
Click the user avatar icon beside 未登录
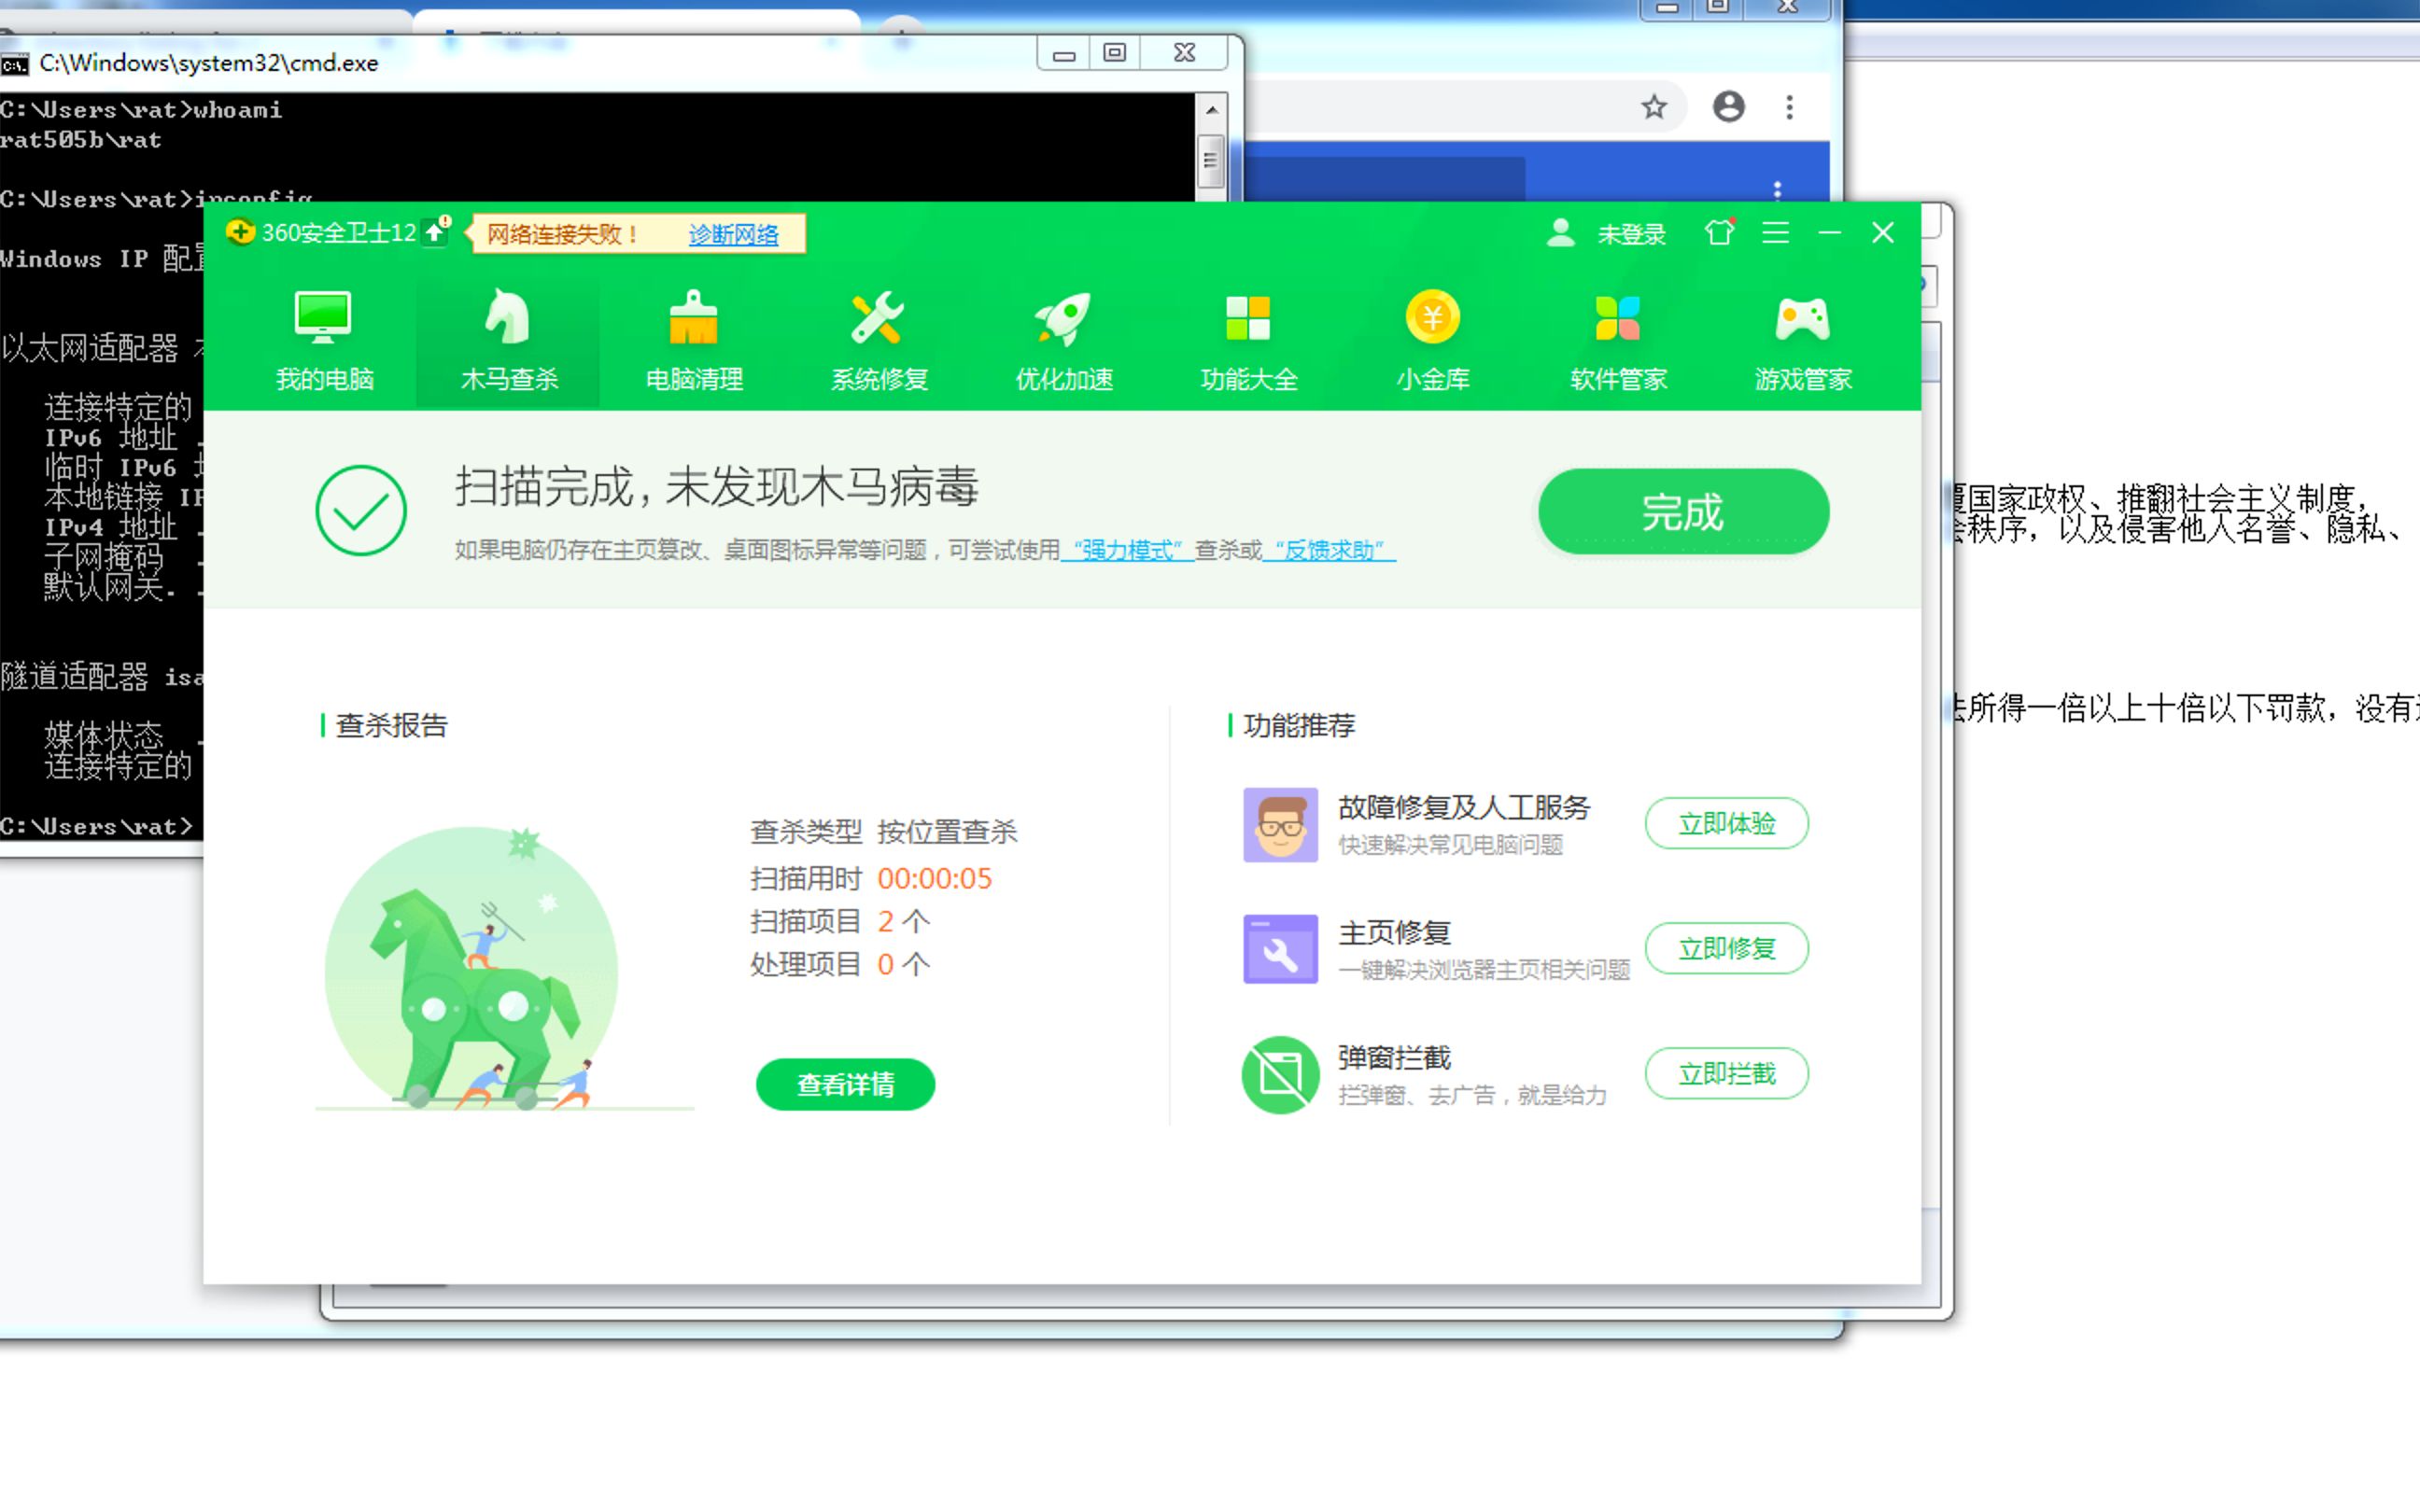(1560, 233)
